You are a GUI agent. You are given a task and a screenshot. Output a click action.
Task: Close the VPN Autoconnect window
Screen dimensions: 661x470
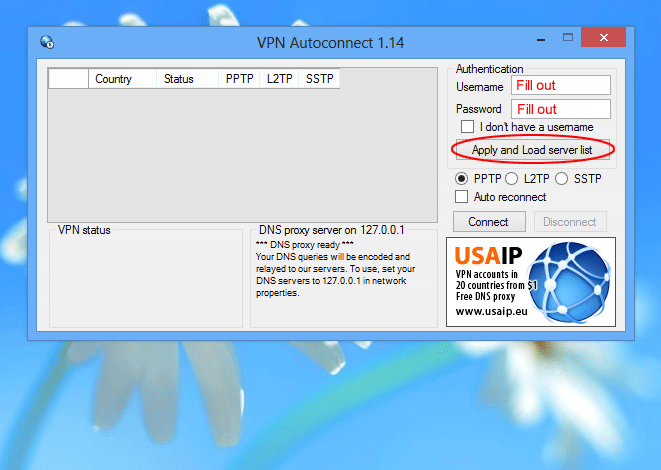click(603, 38)
